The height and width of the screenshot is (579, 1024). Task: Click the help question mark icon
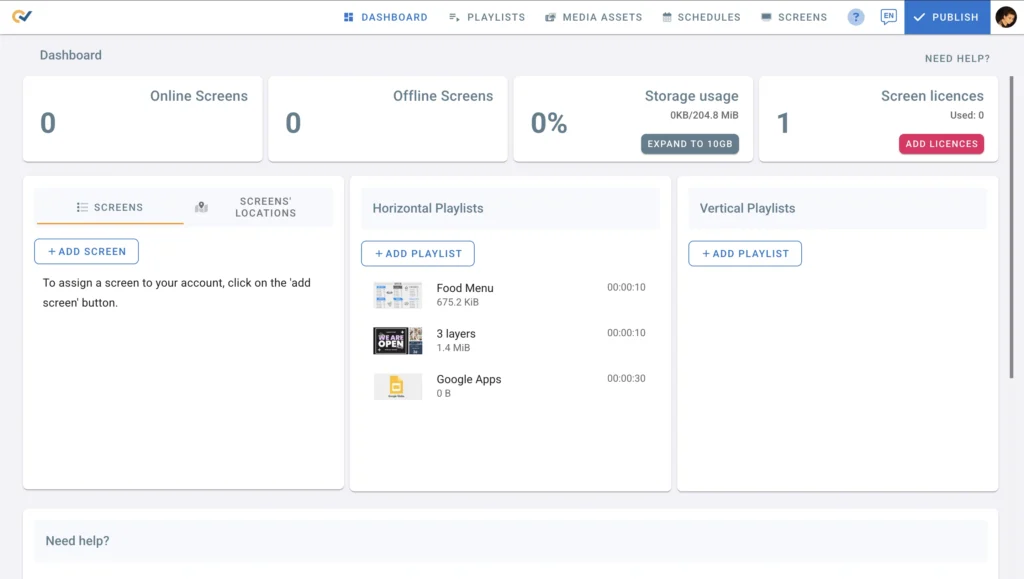pyautogui.click(x=856, y=17)
